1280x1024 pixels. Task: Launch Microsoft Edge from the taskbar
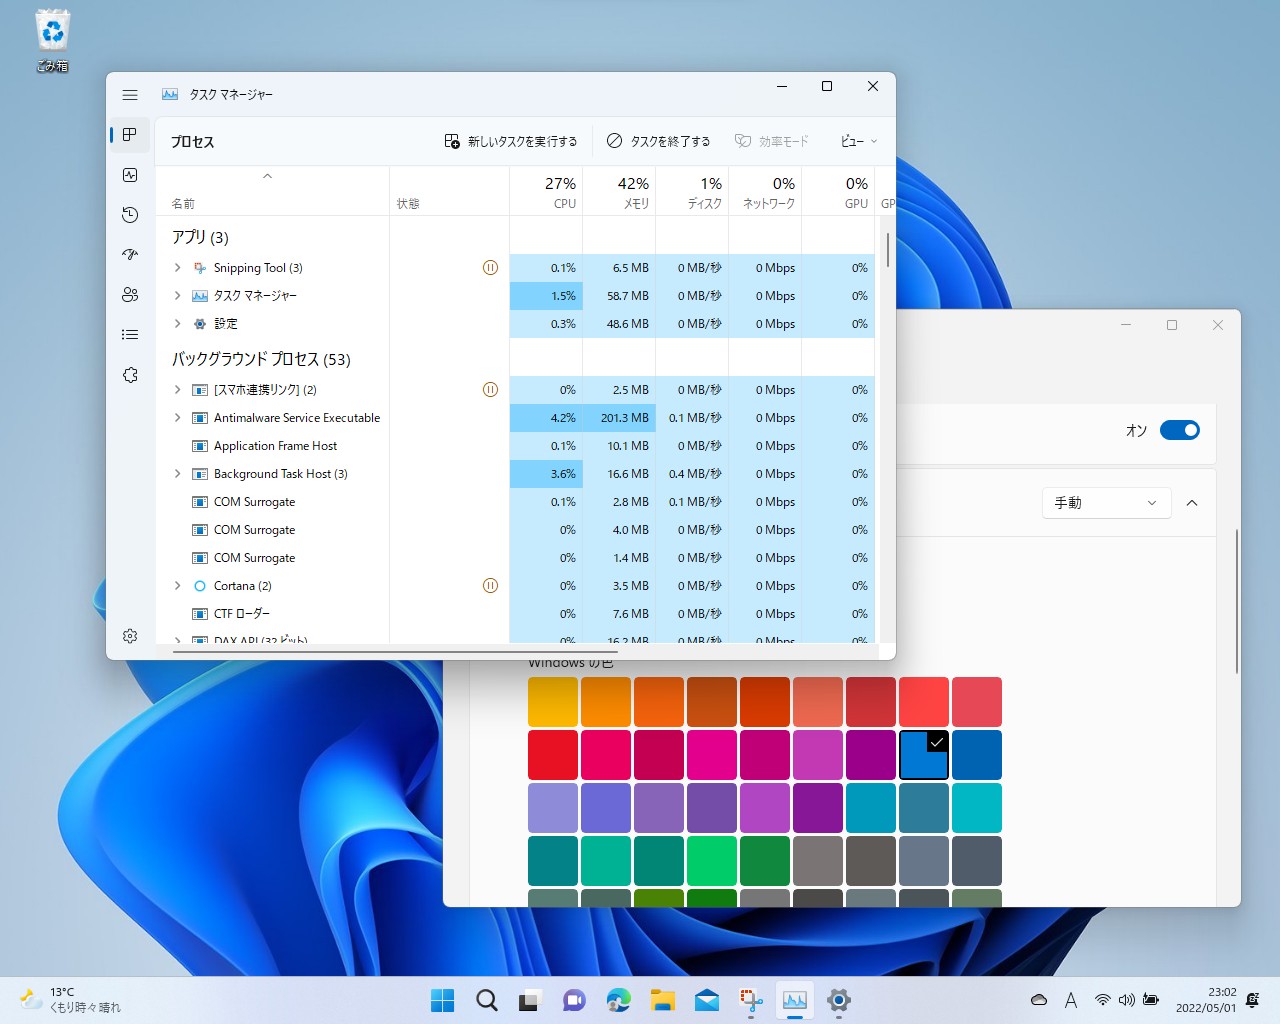pyautogui.click(x=619, y=1000)
